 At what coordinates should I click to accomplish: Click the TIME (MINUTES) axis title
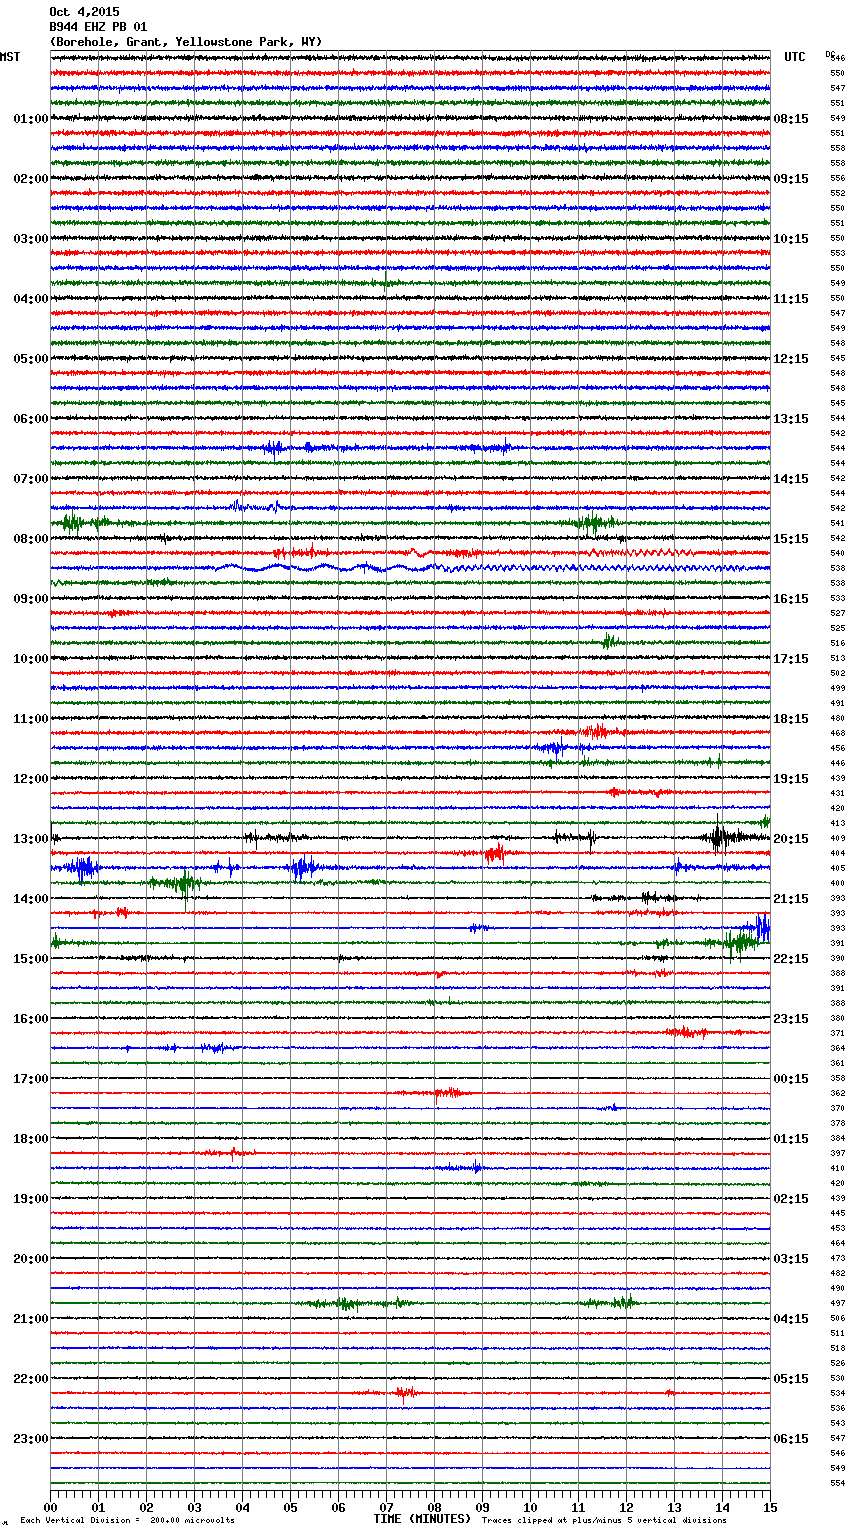point(422,1519)
